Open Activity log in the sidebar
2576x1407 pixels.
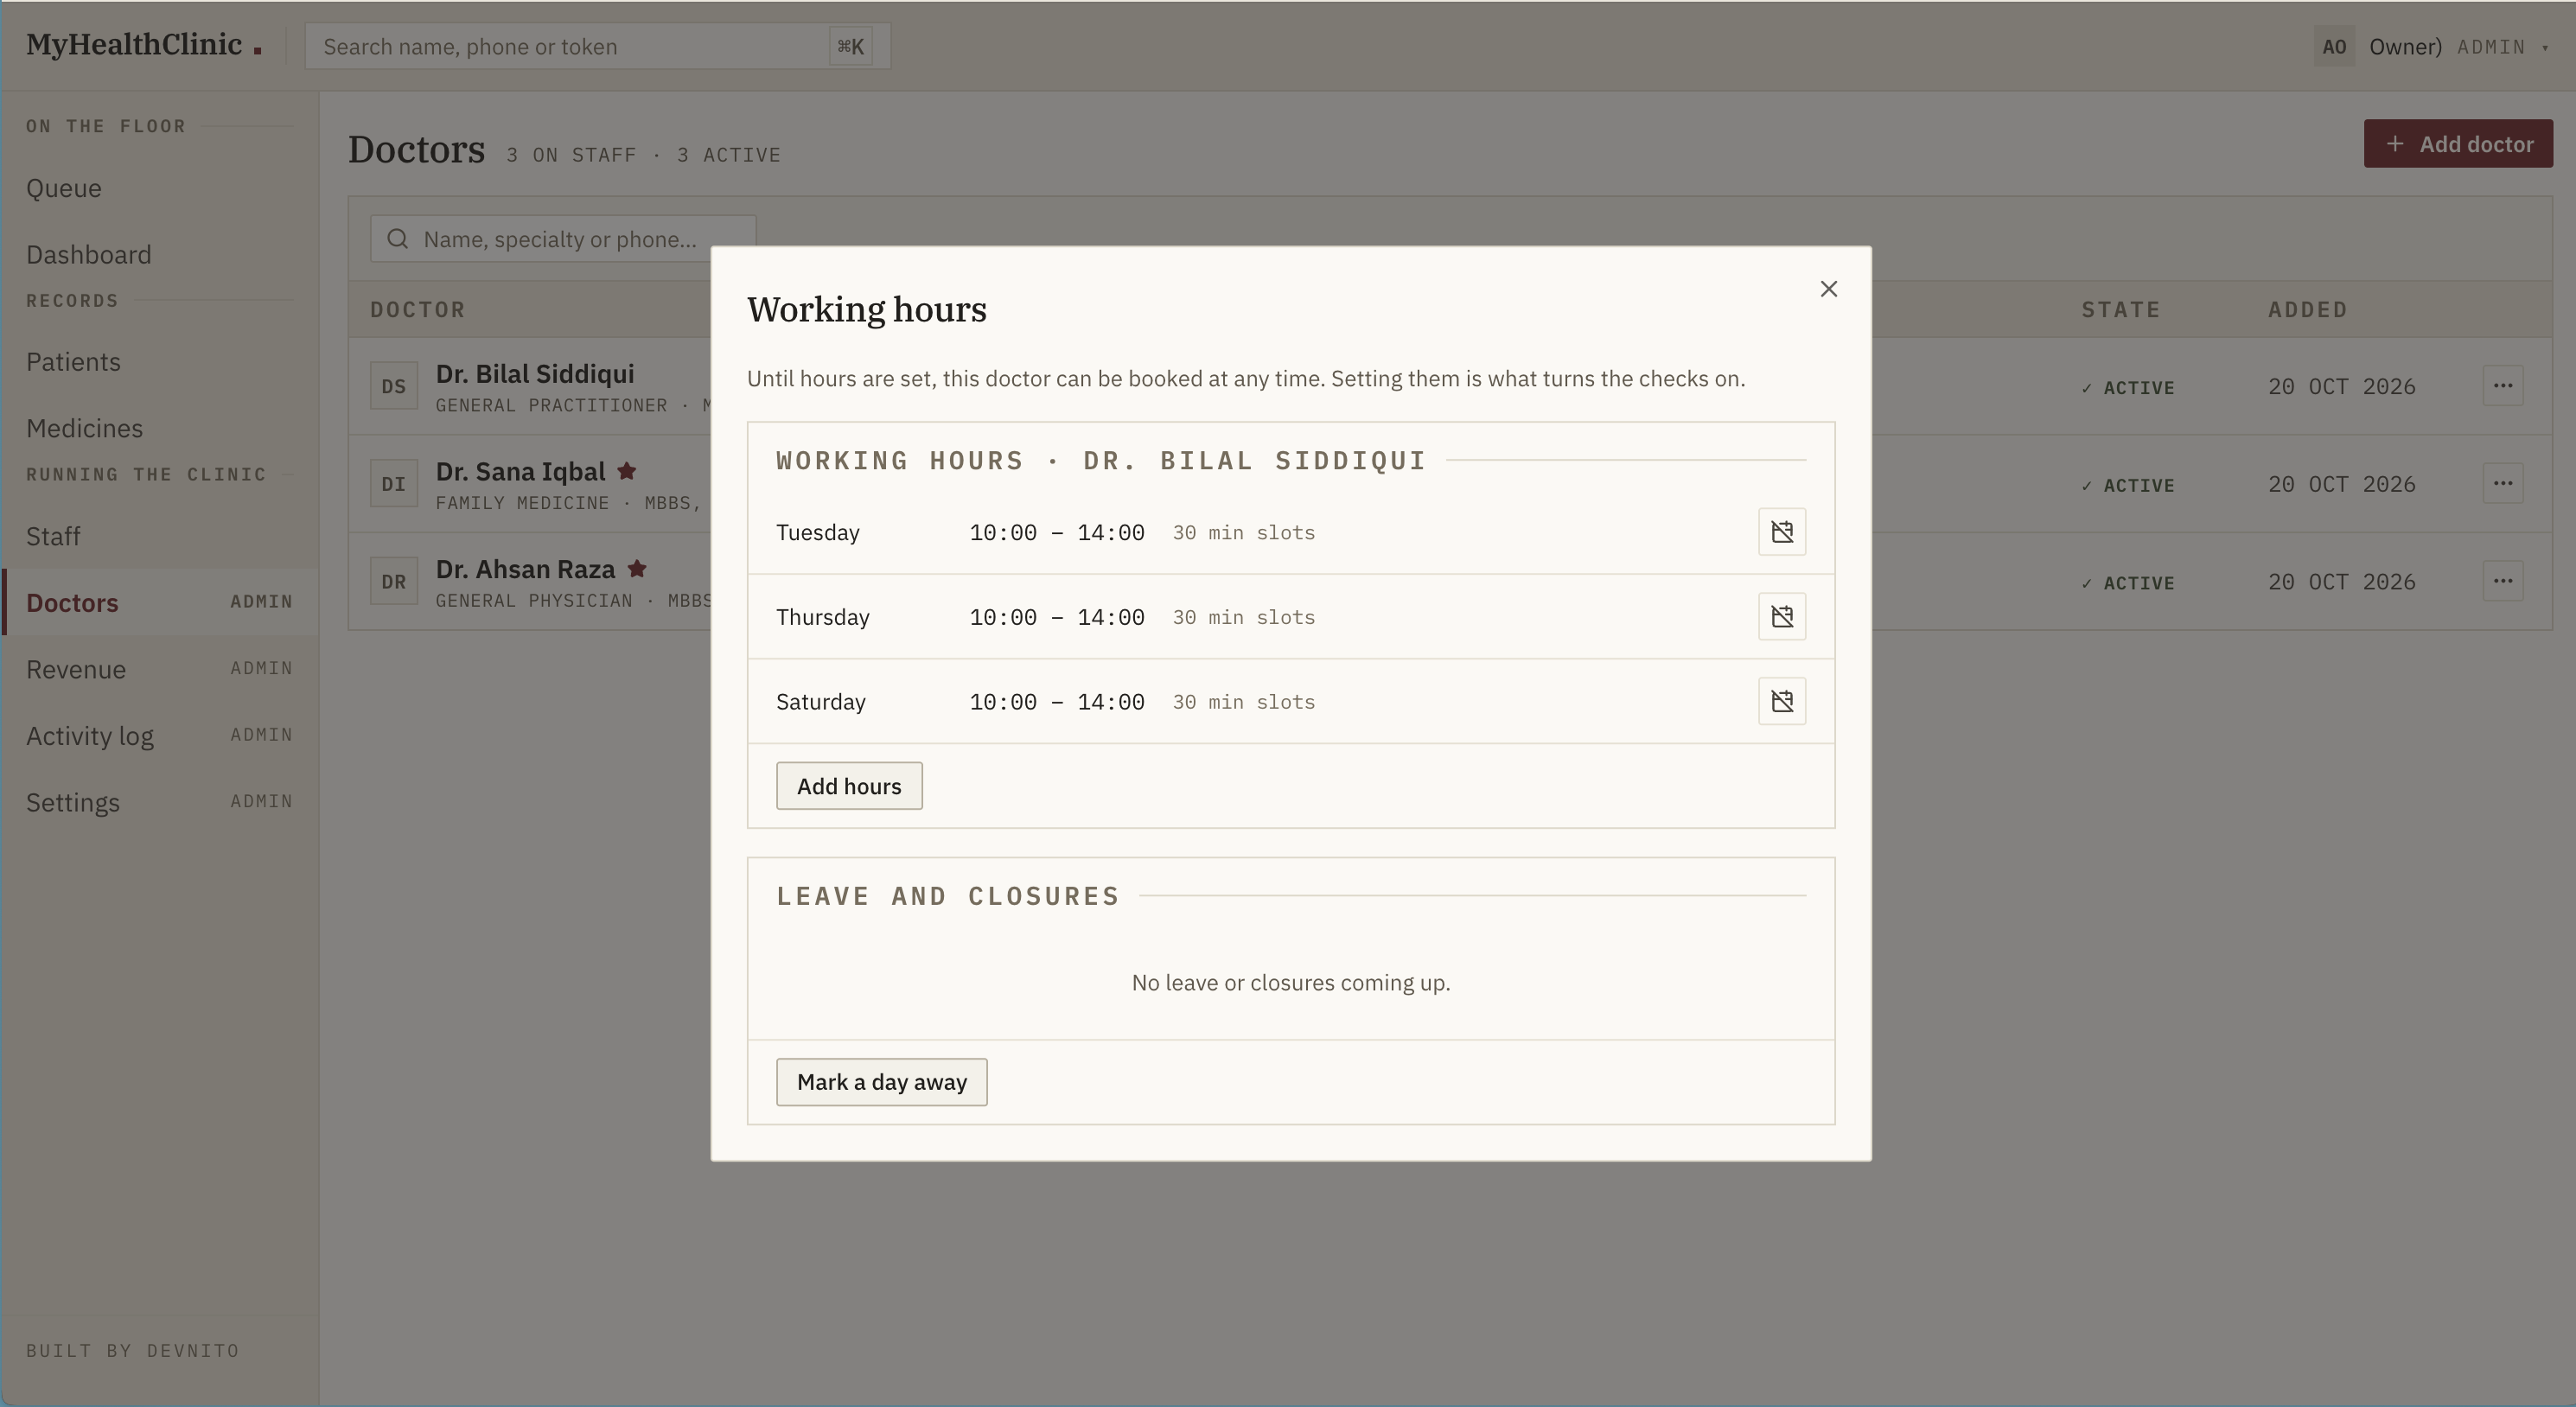click(x=160, y=736)
